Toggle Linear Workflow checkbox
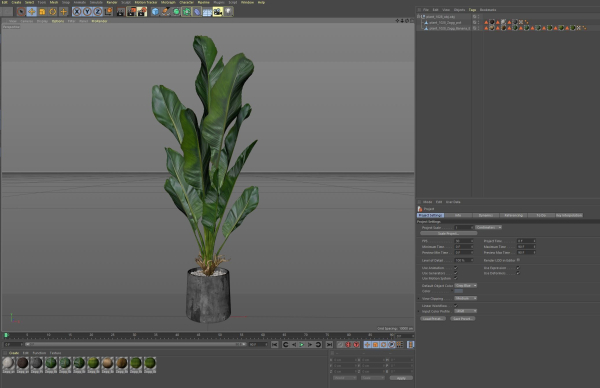 pos(456,306)
